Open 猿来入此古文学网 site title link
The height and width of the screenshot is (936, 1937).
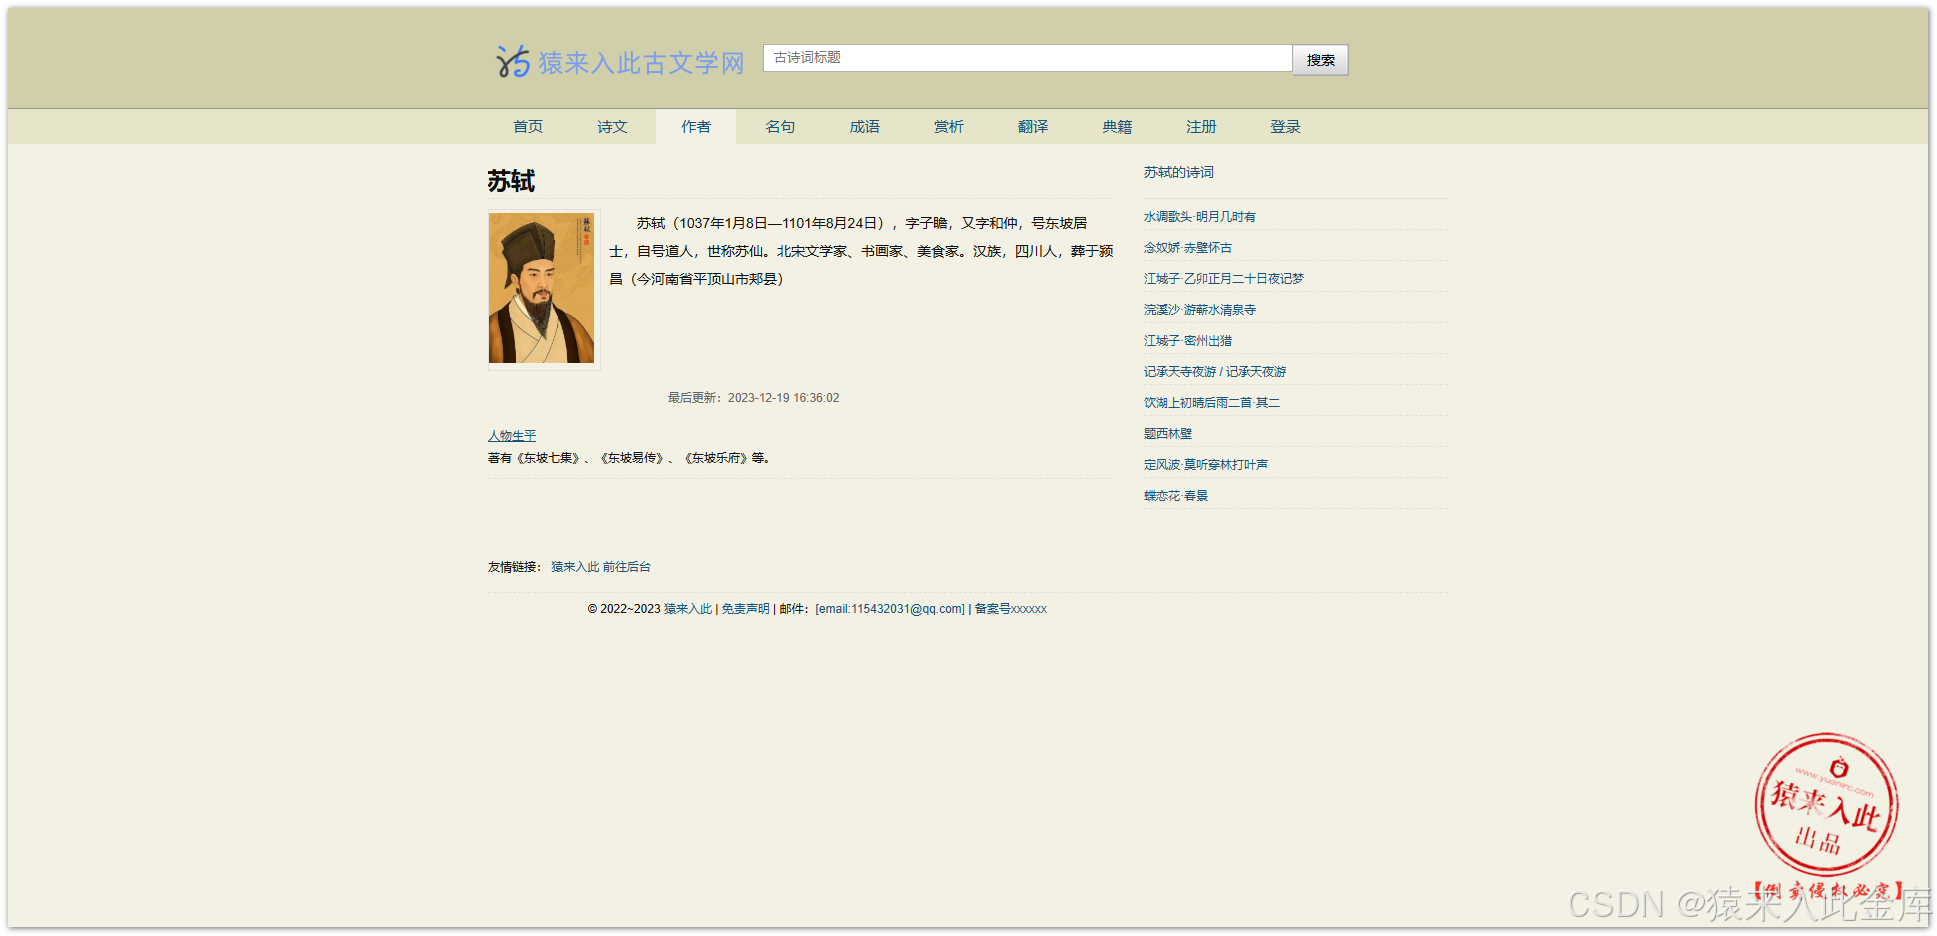tap(642, 63)
